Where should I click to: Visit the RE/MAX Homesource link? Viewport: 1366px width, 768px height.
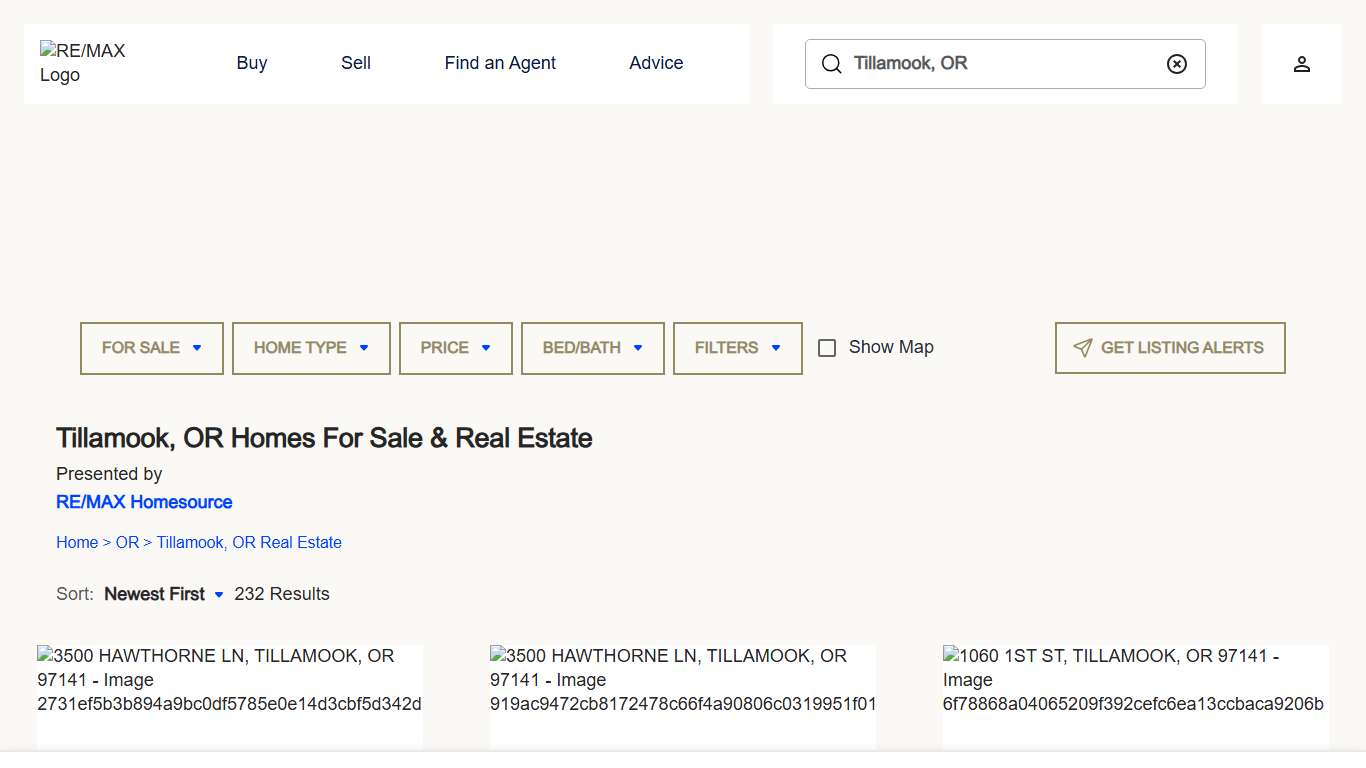[x=144, y=502]
